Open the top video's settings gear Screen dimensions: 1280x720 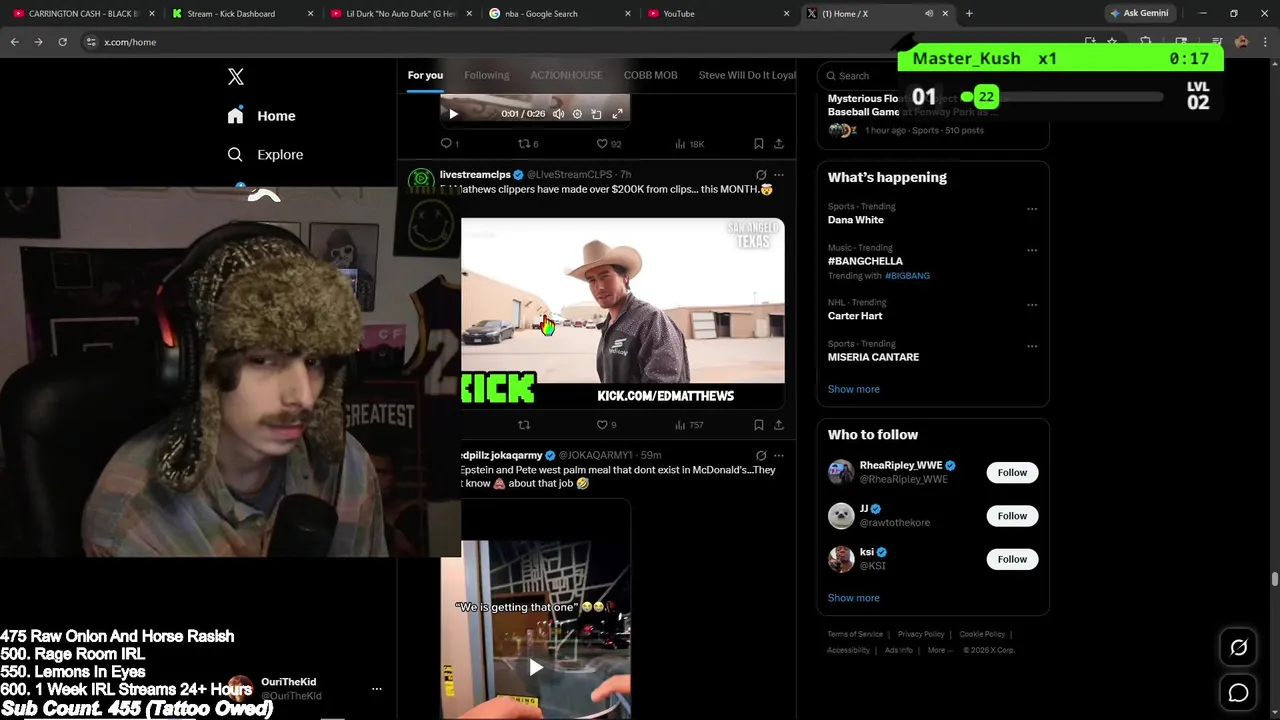click(577, 114)
